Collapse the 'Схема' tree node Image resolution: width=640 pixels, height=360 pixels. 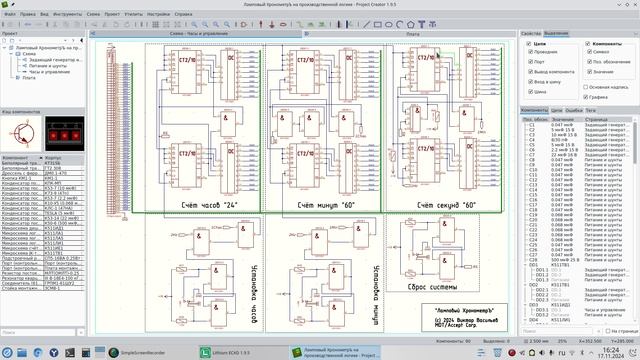11,54
